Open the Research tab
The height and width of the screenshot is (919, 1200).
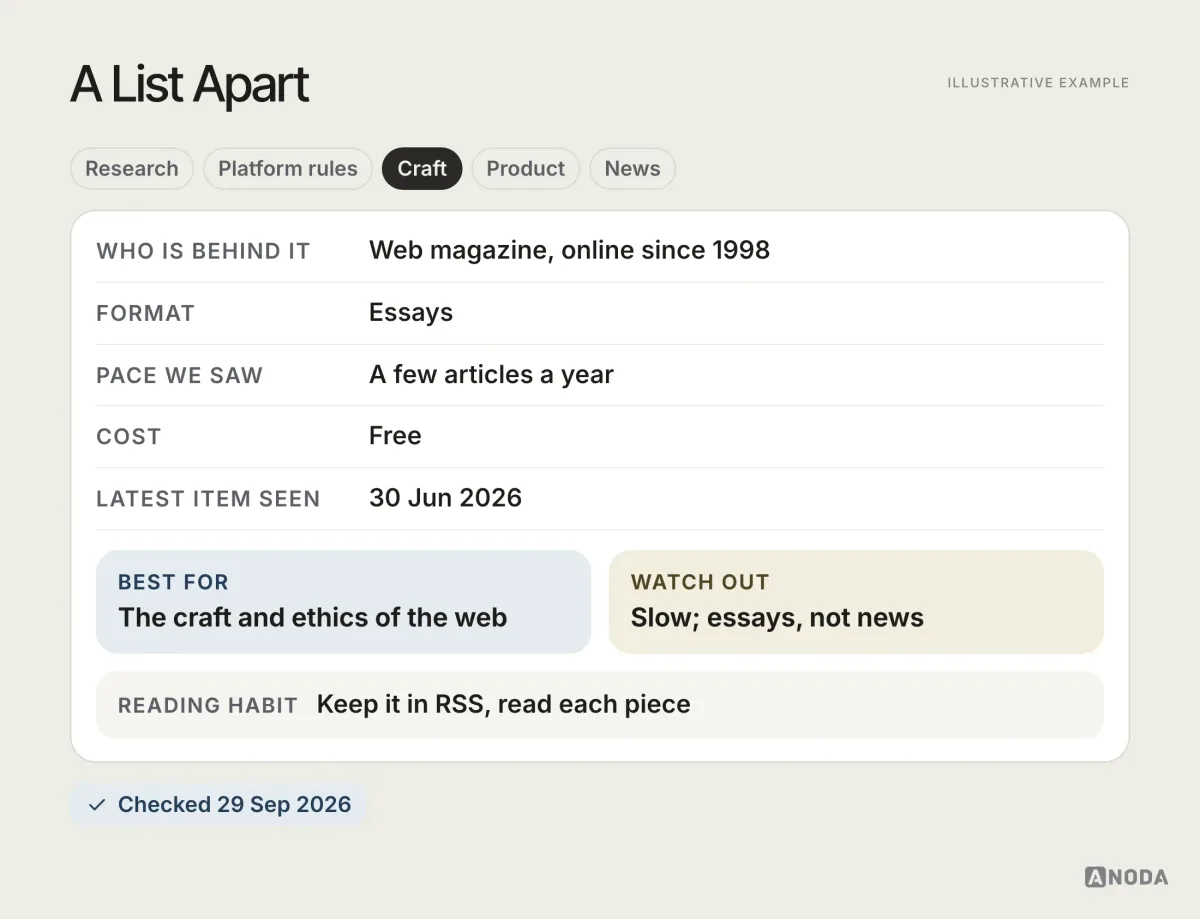(x=131, y=169)
